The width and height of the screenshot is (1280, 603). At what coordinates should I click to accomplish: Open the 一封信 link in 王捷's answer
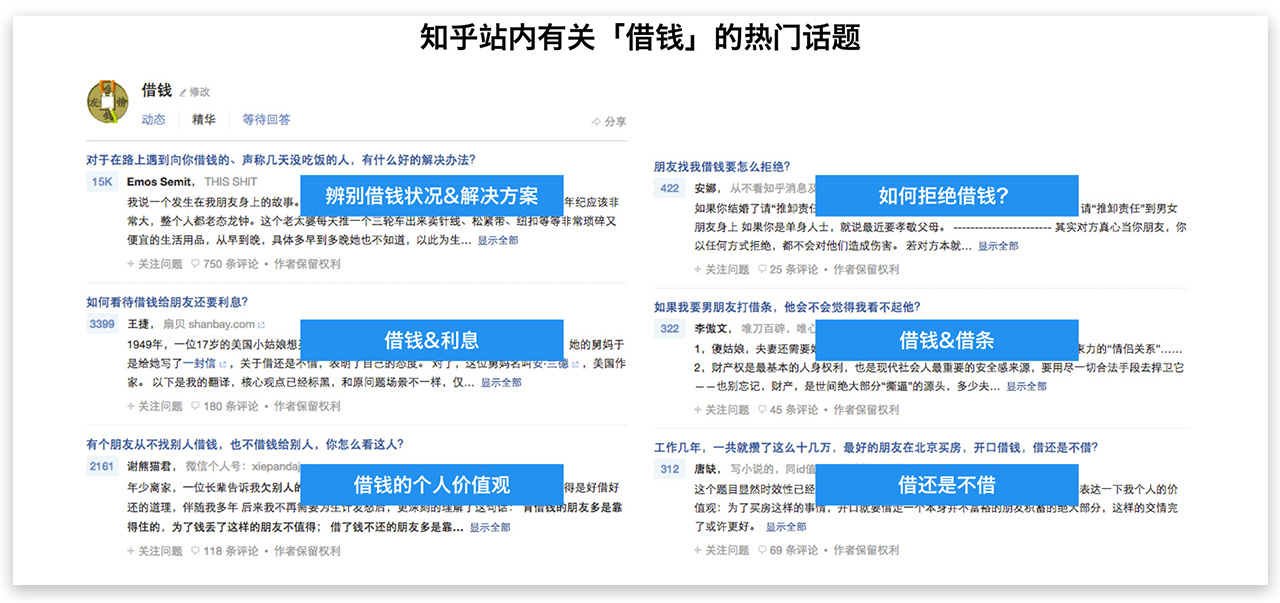tap(204, 364)
